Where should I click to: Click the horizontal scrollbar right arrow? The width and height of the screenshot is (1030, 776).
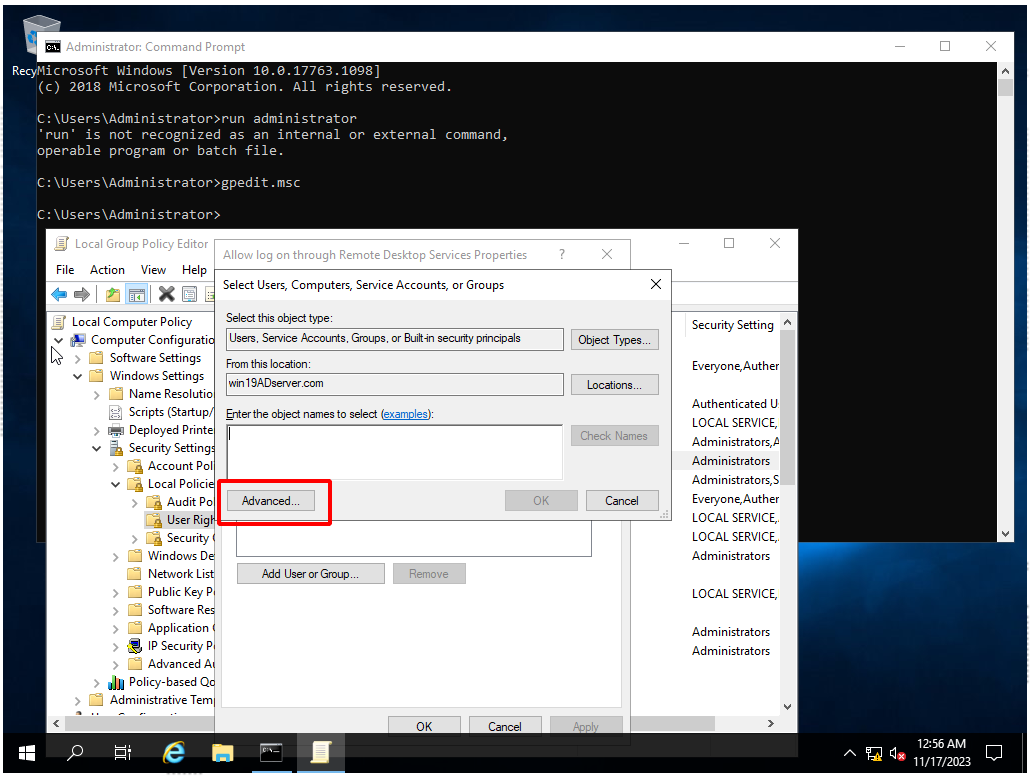tap(771, 723)
